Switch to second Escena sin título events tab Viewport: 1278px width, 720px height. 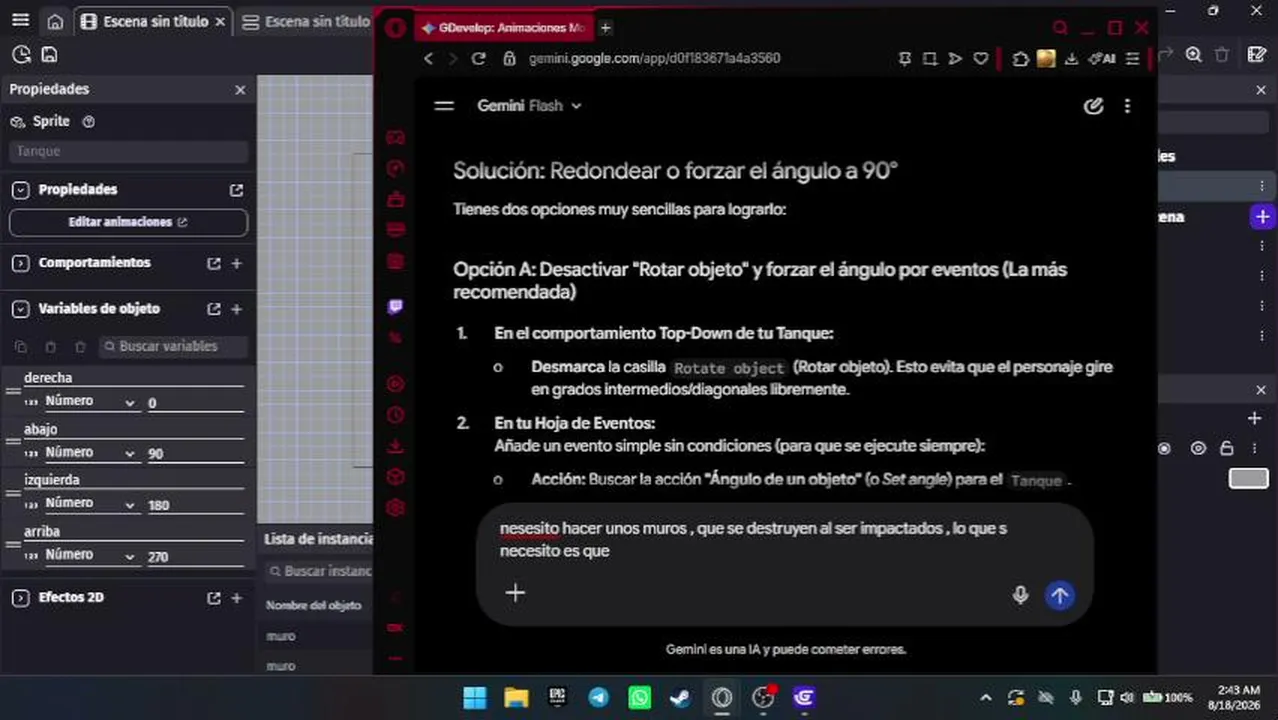pyautogui.click(x=308, y=21)
